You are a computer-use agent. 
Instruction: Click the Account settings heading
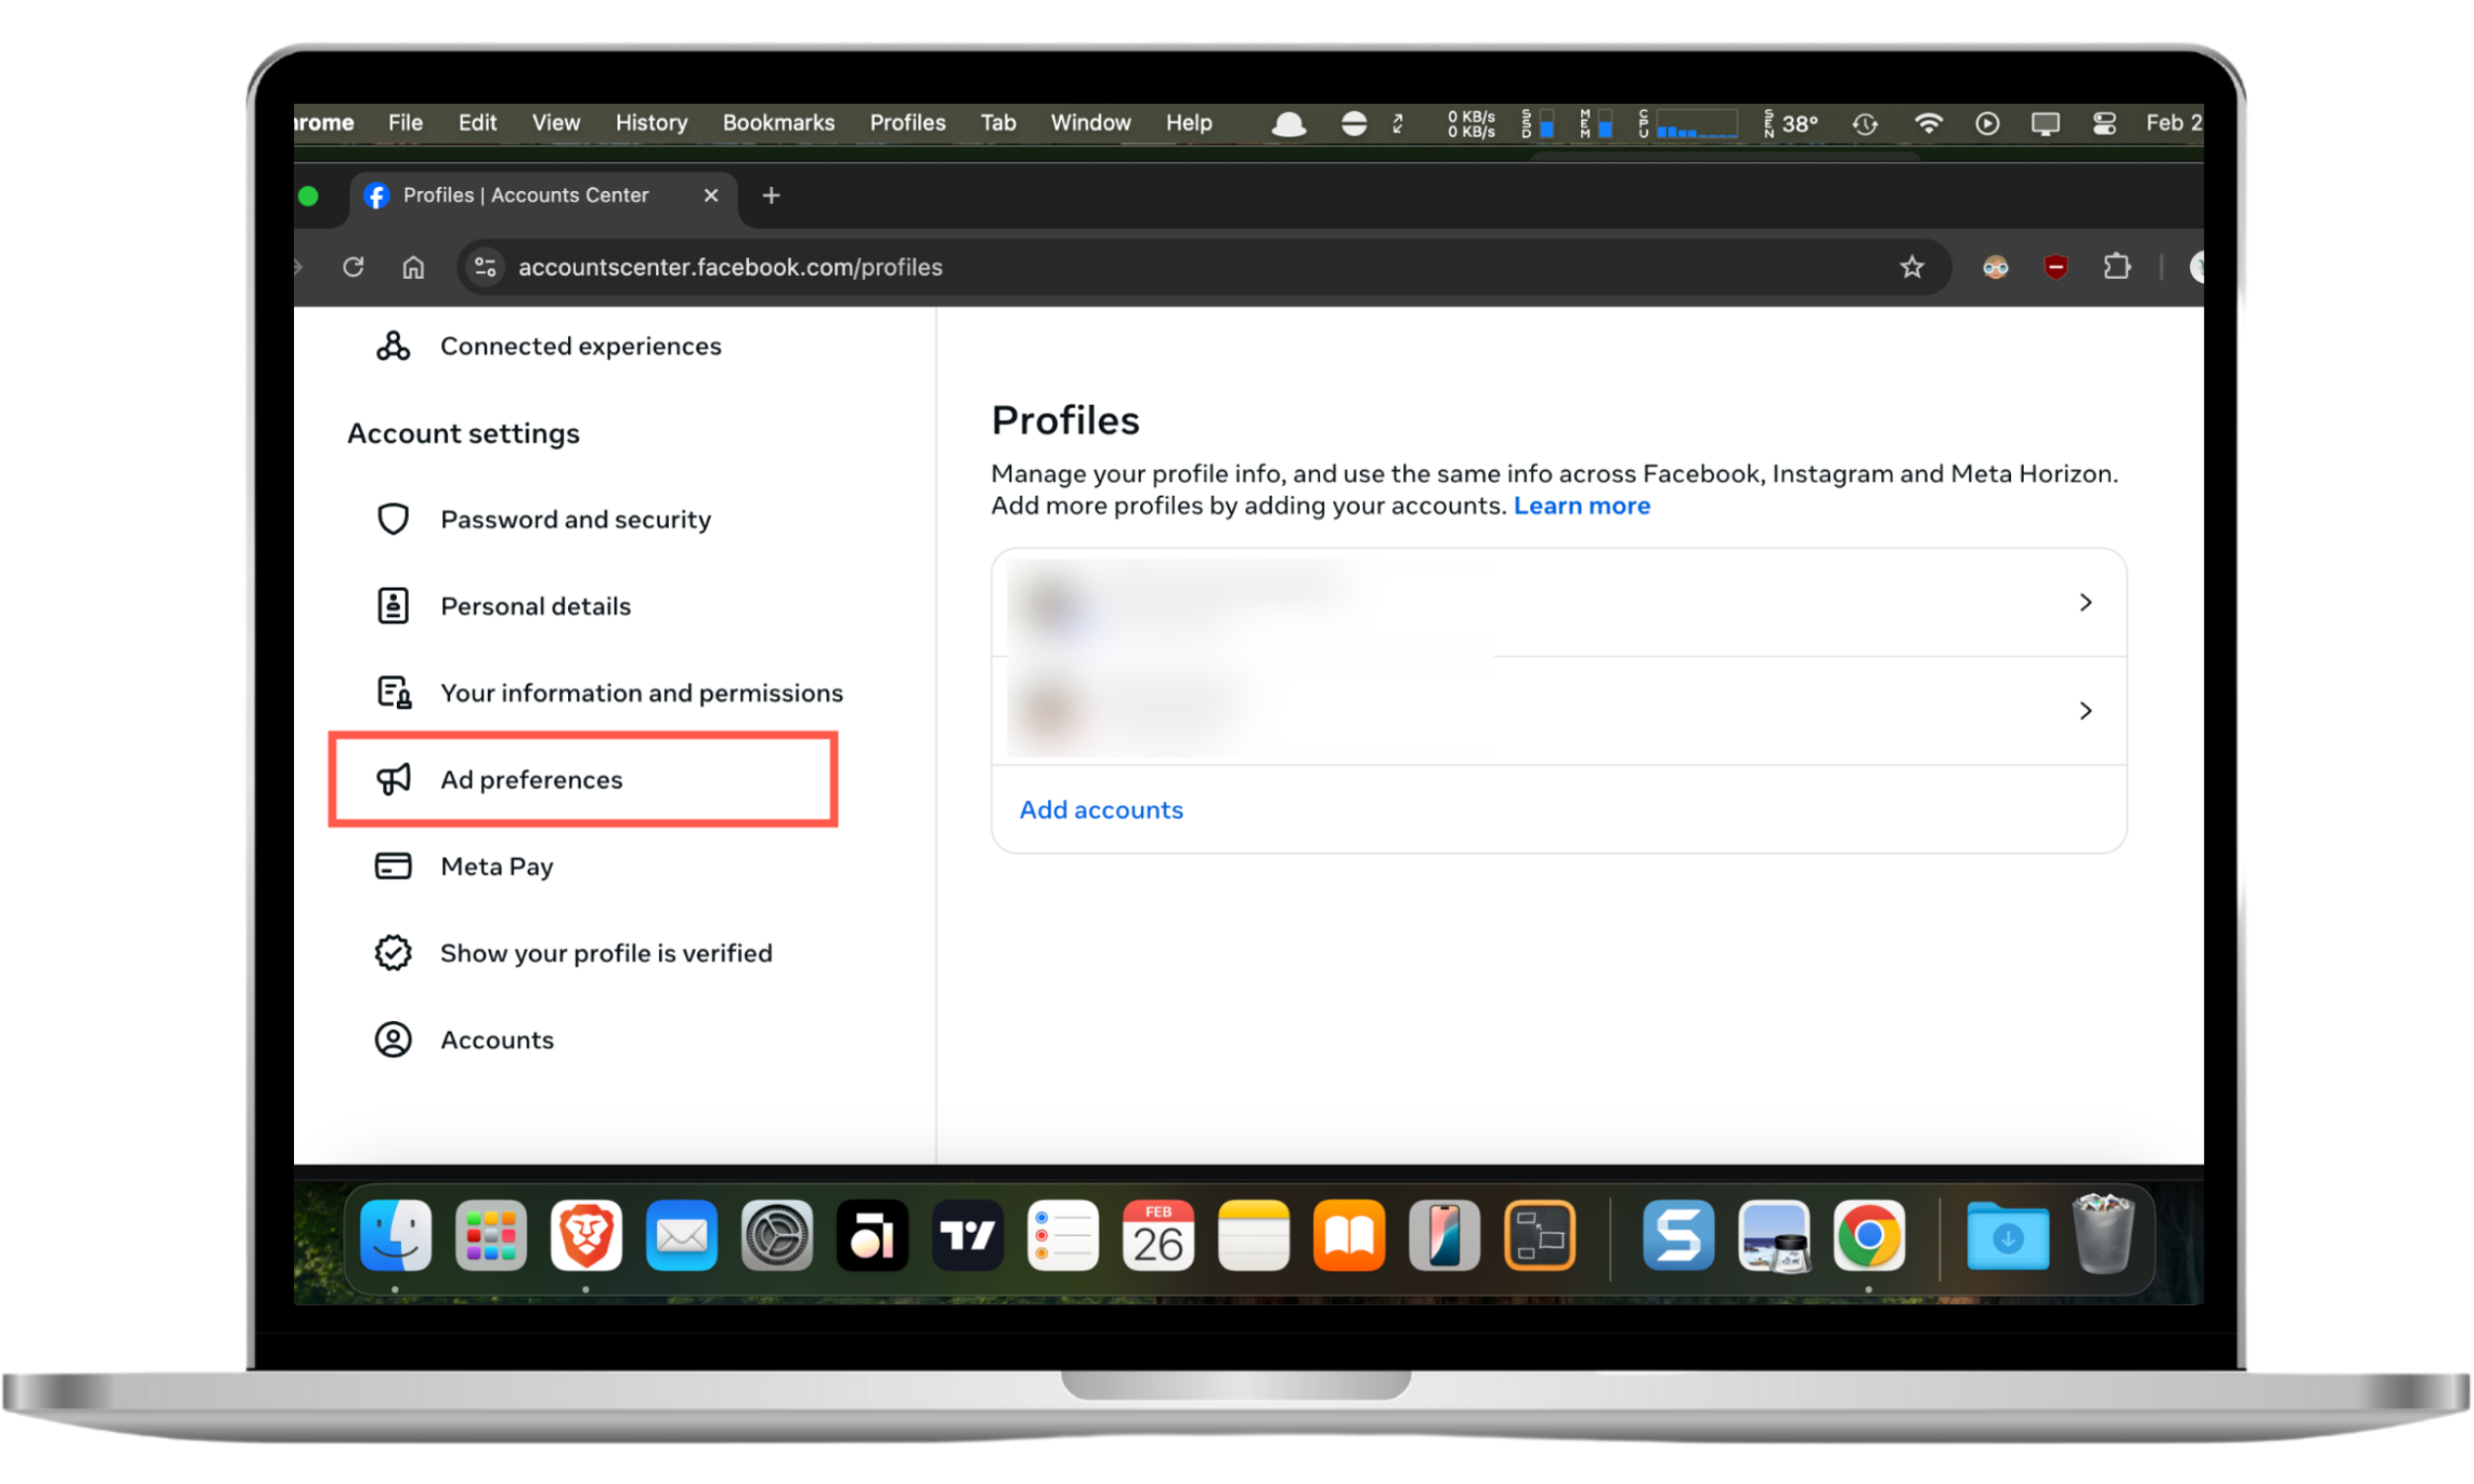tap(463, 434)
